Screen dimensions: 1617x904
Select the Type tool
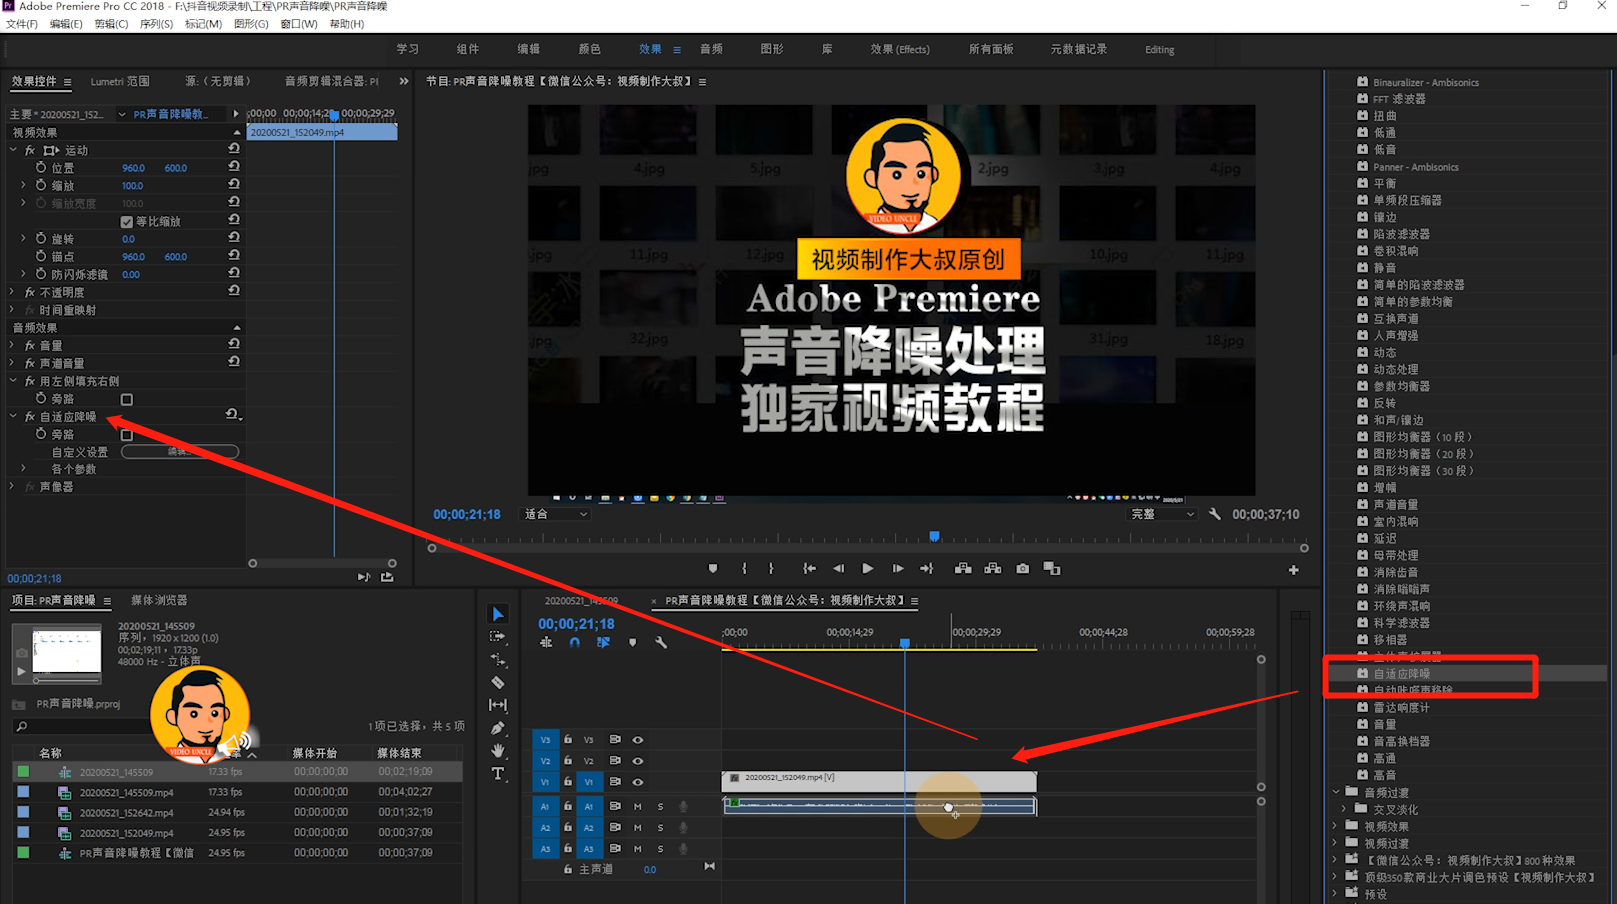[x=498, y=773]
